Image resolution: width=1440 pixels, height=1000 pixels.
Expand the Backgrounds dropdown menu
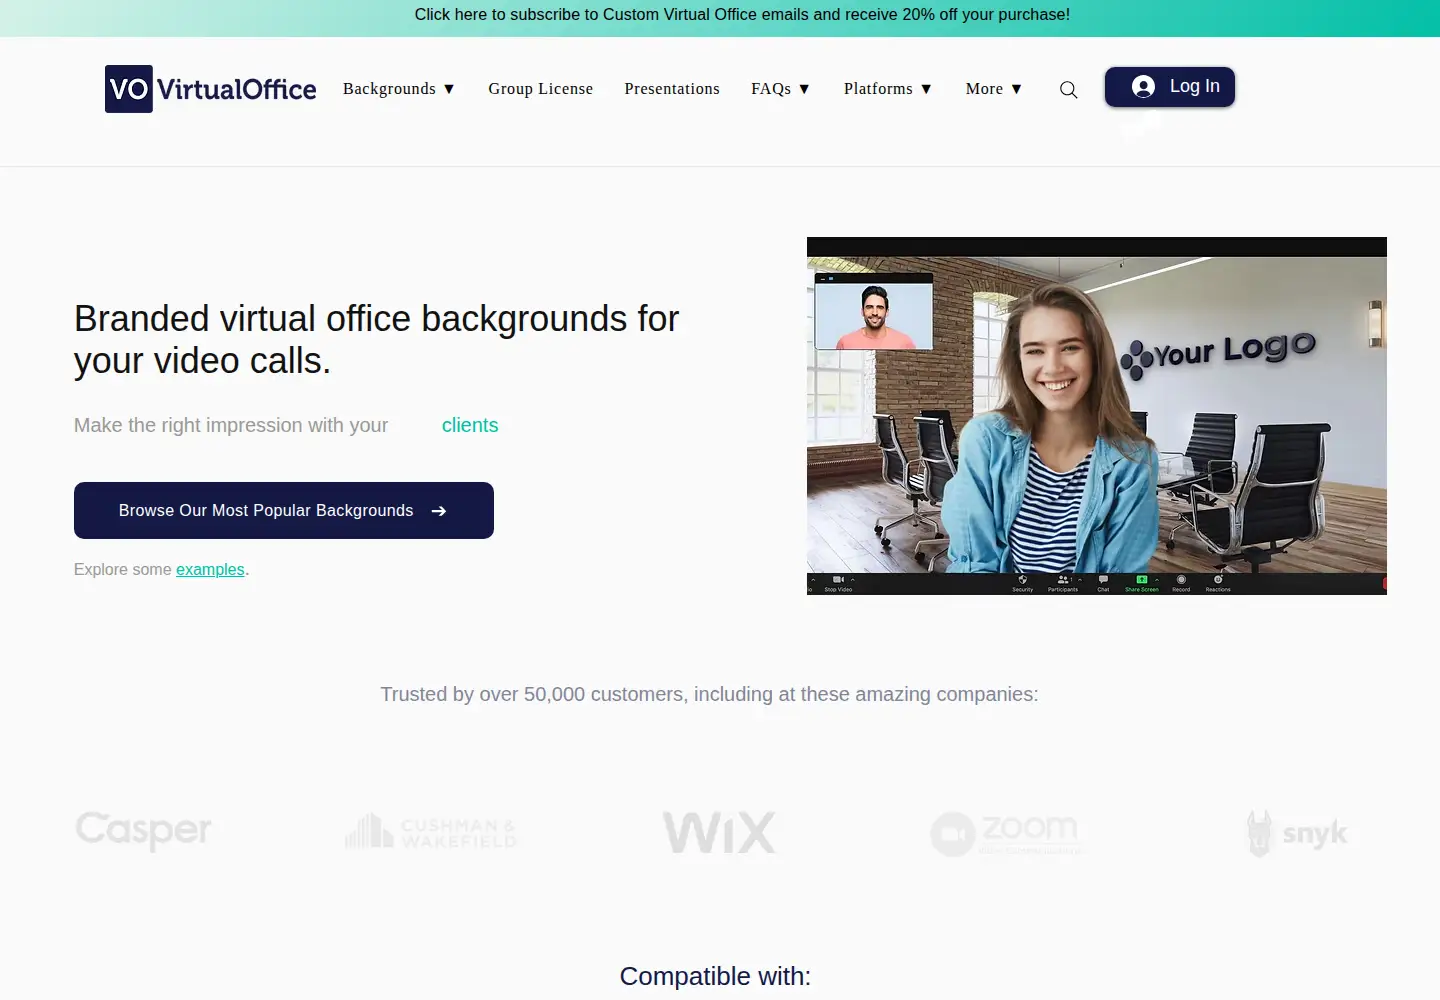[x=399, y=89]
